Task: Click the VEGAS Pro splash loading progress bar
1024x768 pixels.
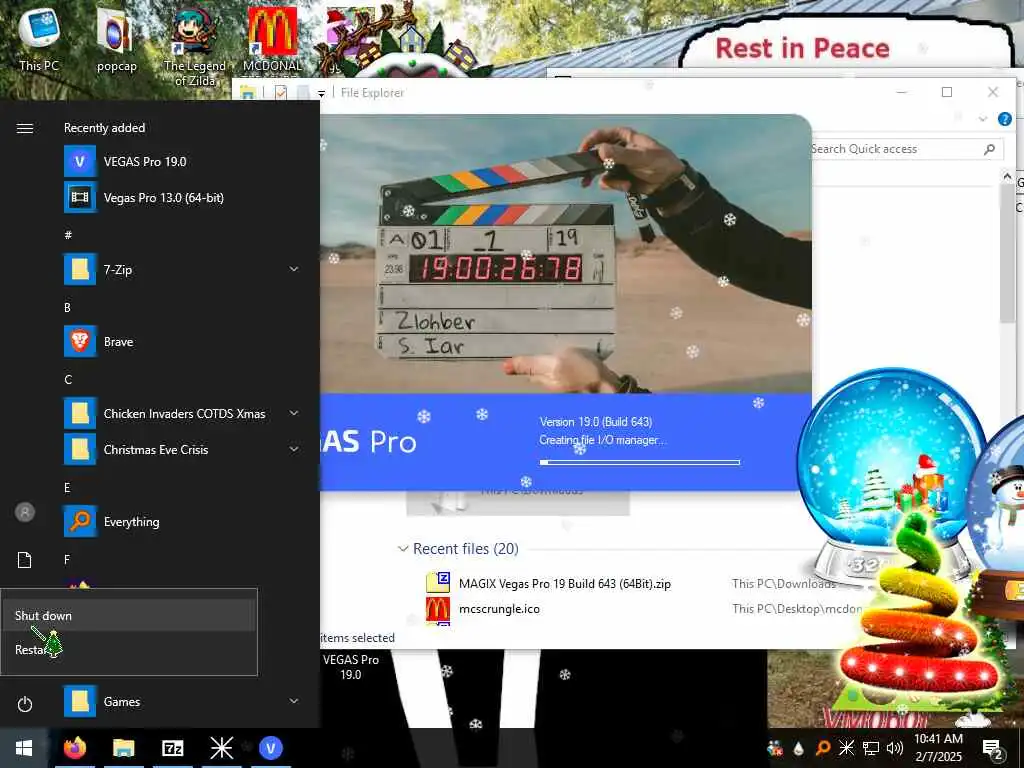Action: point(640,462)
